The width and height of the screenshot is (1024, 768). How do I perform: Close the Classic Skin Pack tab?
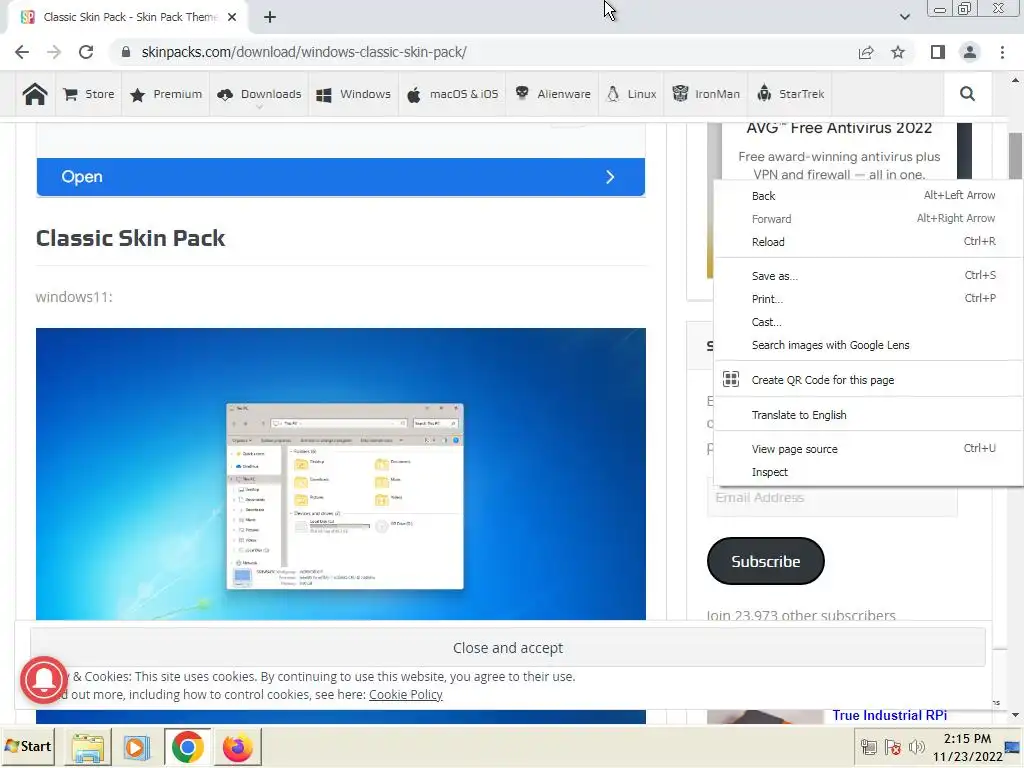click(x=232, y=17)
